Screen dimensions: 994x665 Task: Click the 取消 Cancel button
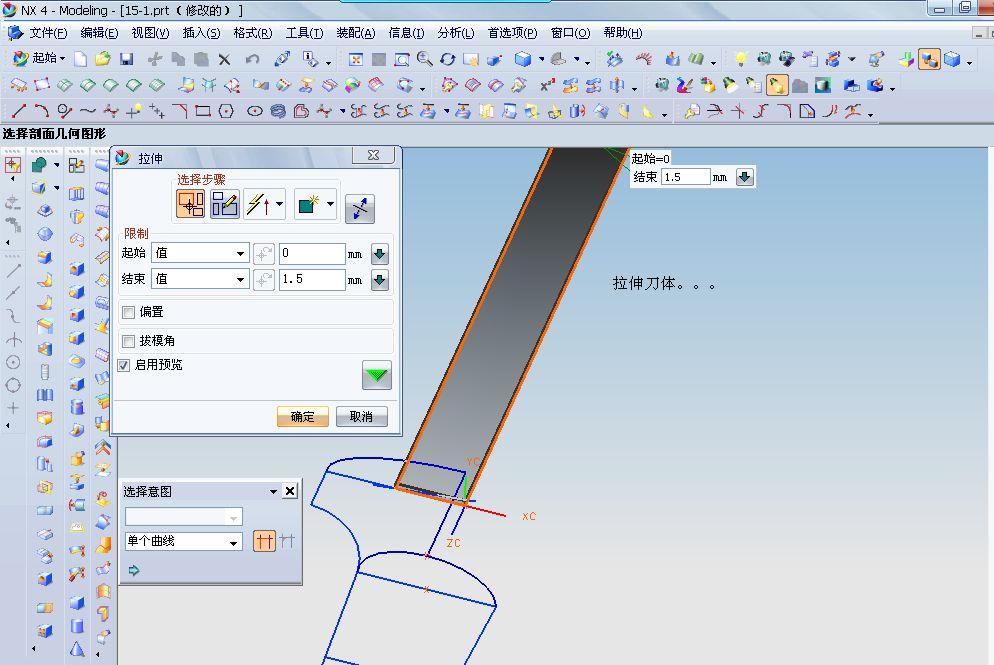[x=361, y=416]
